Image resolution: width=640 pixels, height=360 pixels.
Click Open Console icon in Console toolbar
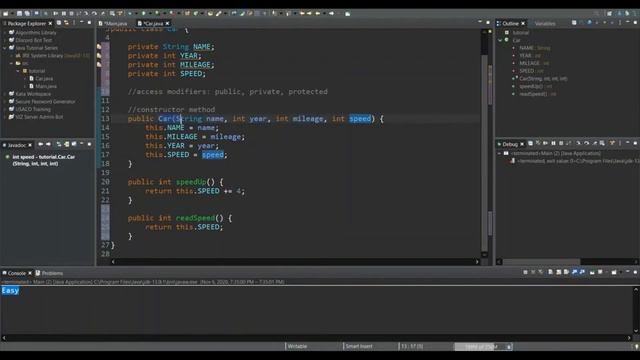coord(614,272)
